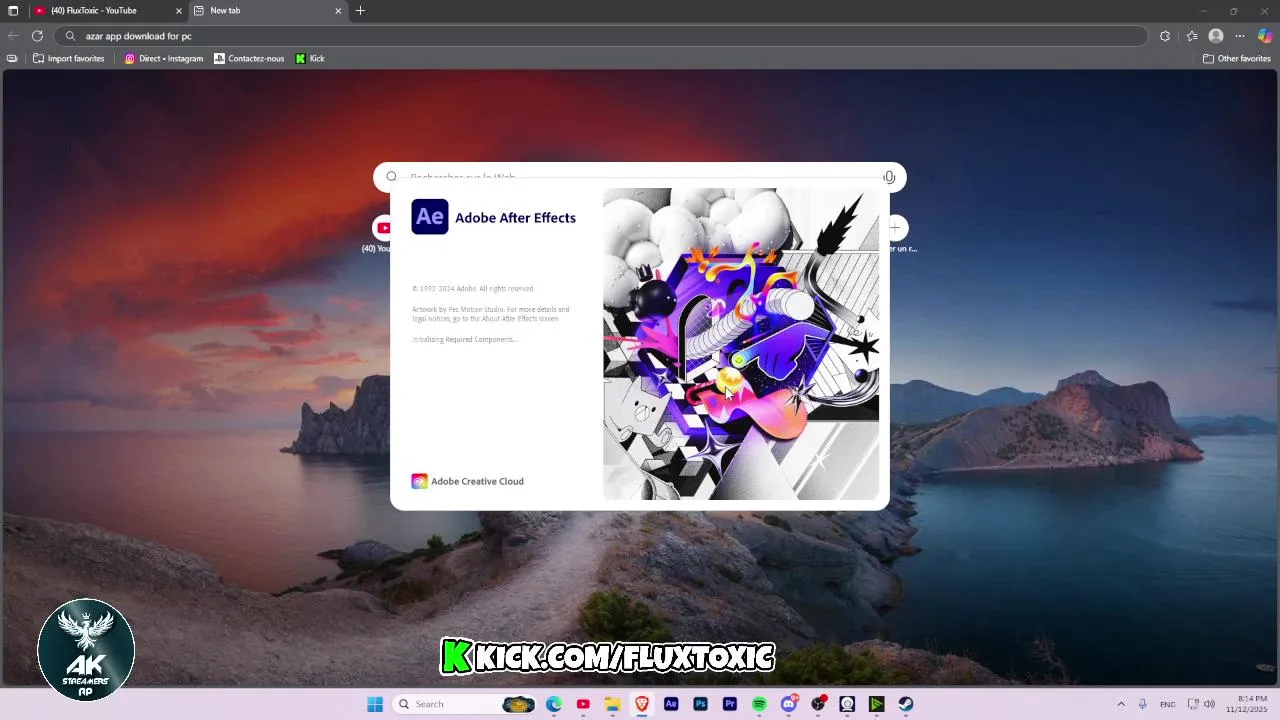The width and height of the screenshot is (1280, 720).
Task: Open Spotify from the taskbar
Action: pos(759,704)
